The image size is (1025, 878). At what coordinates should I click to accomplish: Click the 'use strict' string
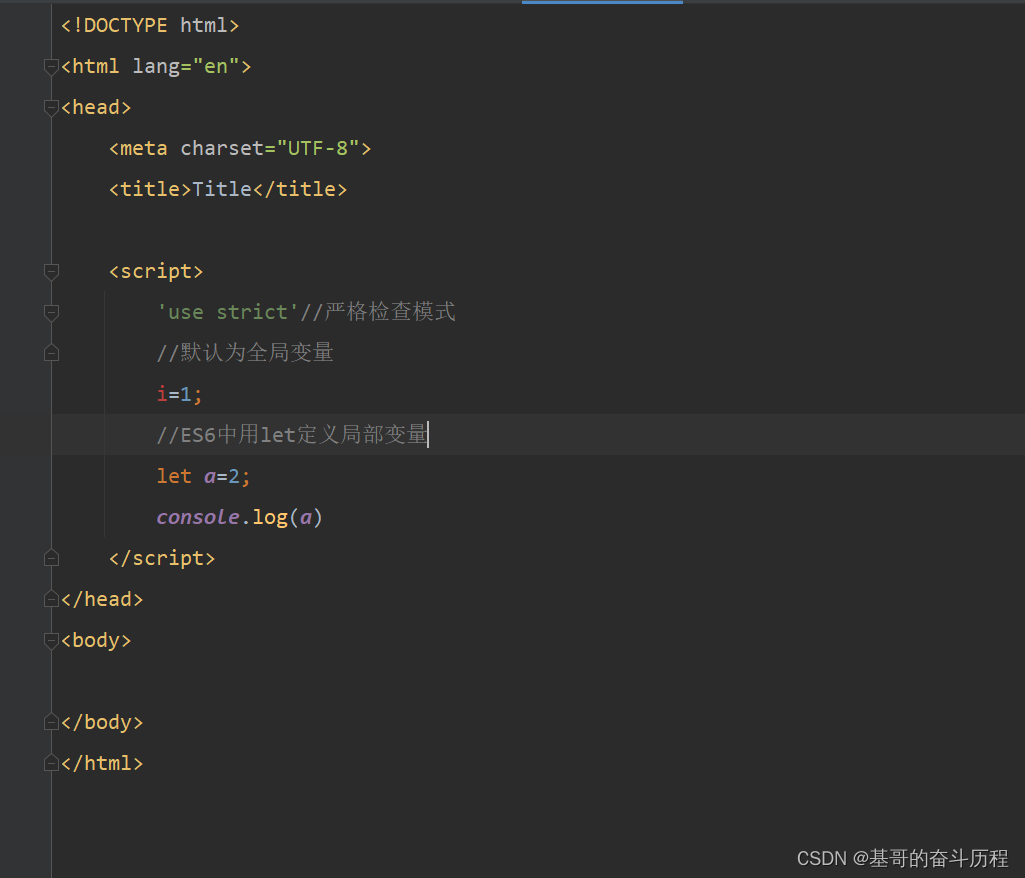(227, 312)
